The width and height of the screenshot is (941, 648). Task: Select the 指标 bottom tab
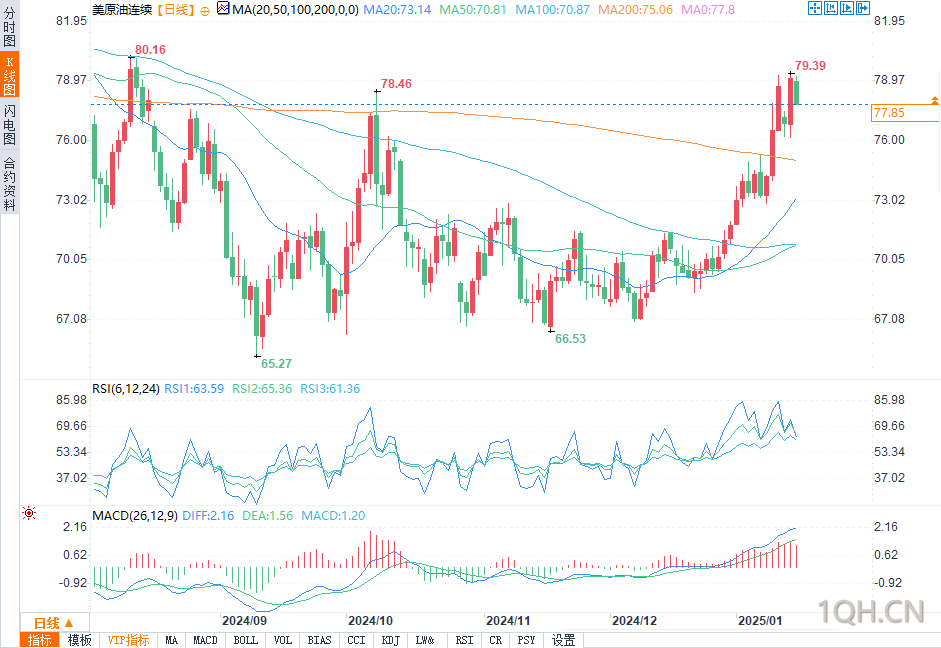tap(40, 640)
